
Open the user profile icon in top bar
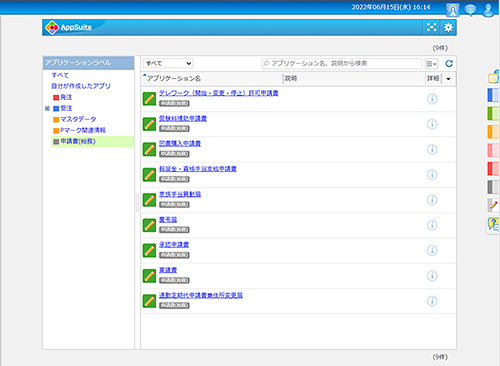click(x=488, y=10)
